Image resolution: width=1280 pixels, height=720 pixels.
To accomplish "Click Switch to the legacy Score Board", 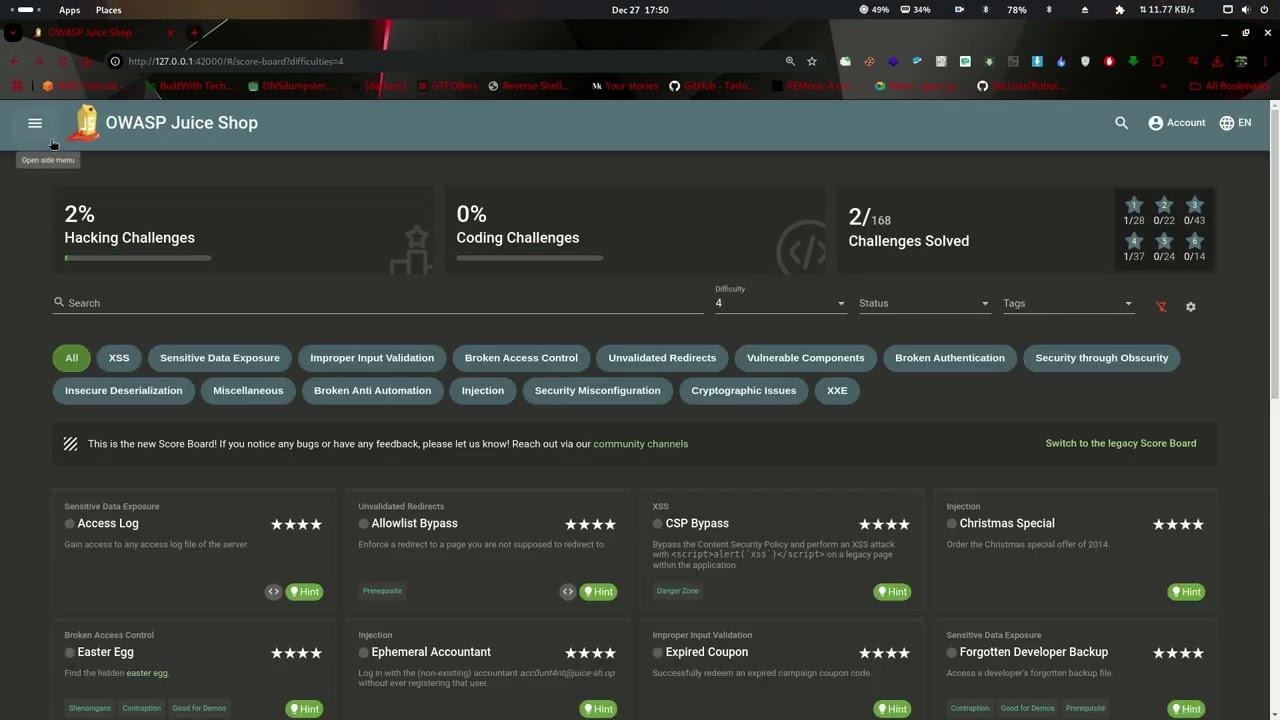I will coord(1120,443).
